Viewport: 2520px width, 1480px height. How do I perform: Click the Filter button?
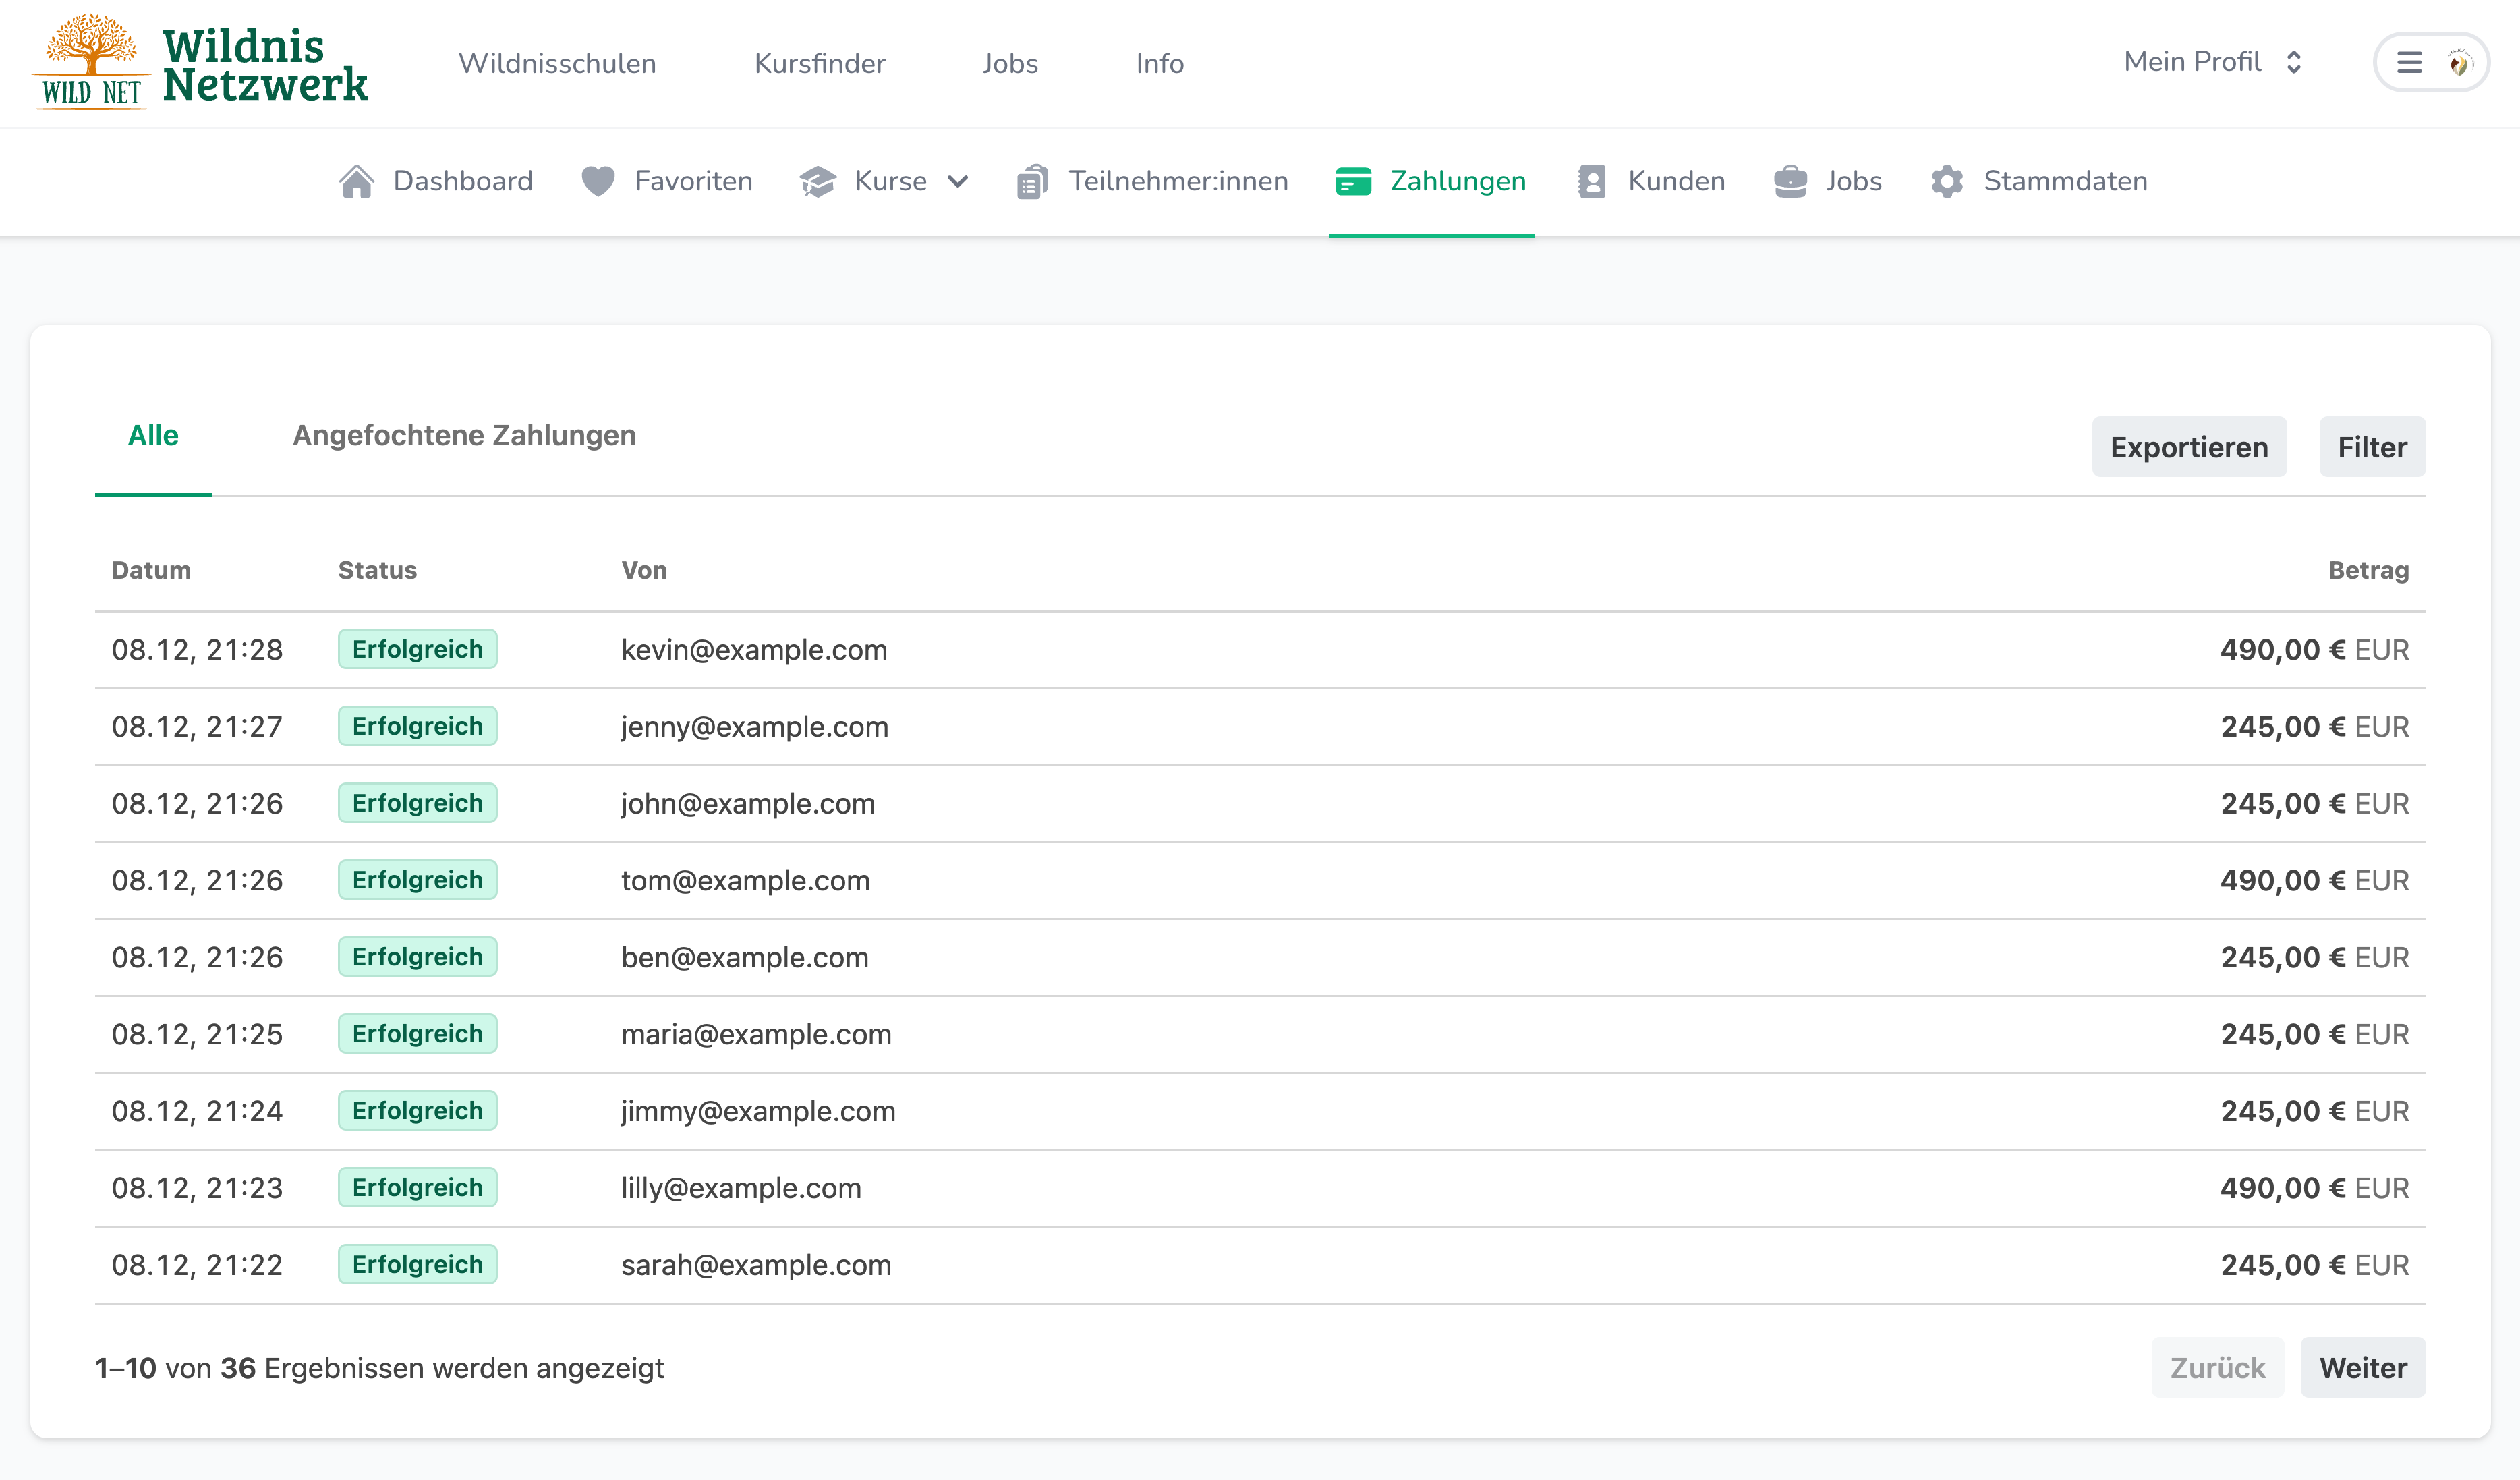(2372, 447)
